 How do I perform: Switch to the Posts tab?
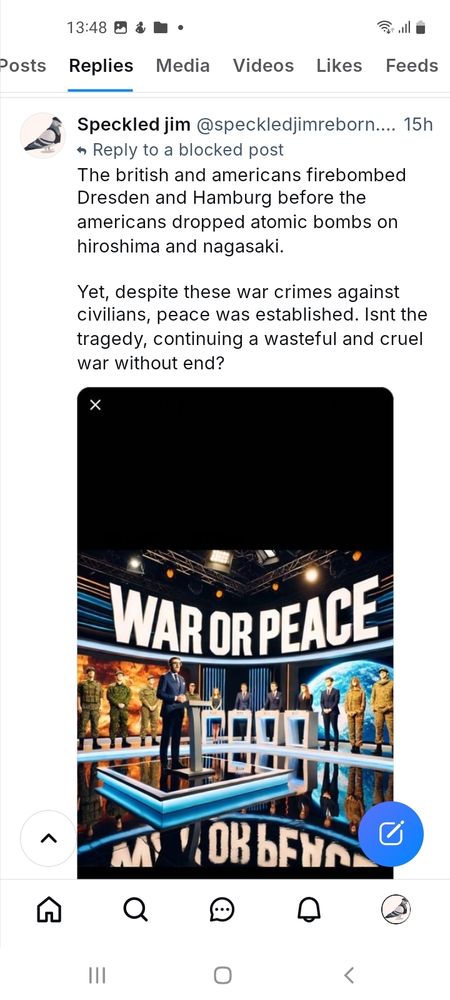pos(21,66)
